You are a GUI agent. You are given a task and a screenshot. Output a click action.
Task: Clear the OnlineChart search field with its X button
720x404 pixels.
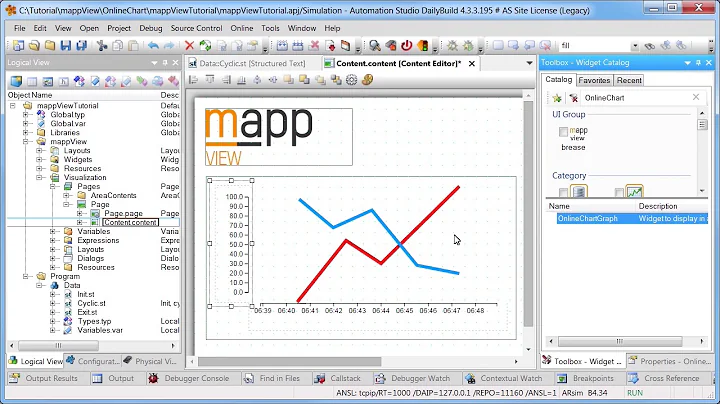click(x=696, y=97)
